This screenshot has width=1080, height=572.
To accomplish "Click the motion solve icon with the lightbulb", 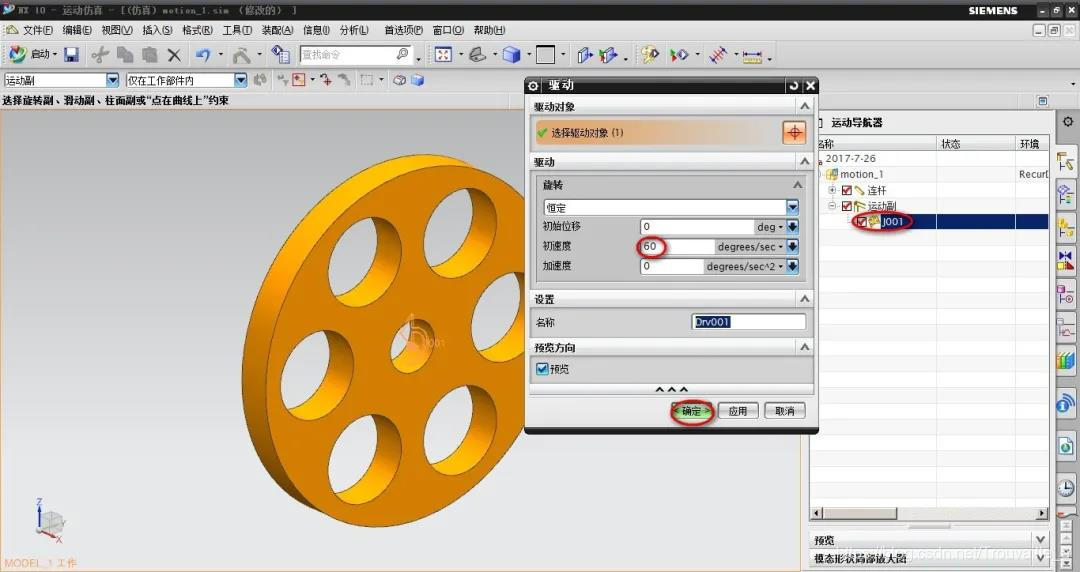I will [x=648, y=54].
